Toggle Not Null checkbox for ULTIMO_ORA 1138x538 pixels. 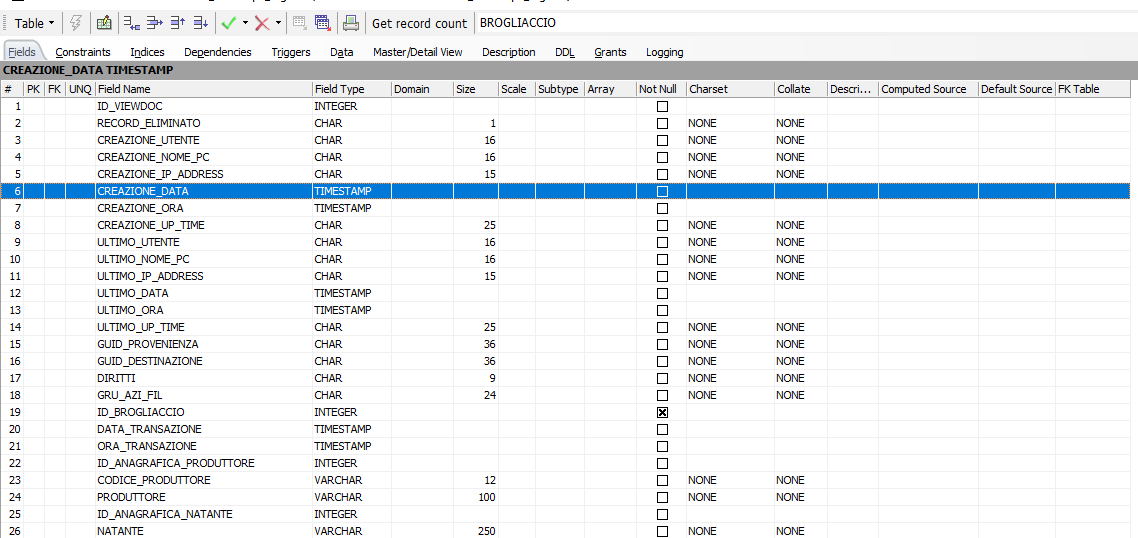tap(662, 310)
